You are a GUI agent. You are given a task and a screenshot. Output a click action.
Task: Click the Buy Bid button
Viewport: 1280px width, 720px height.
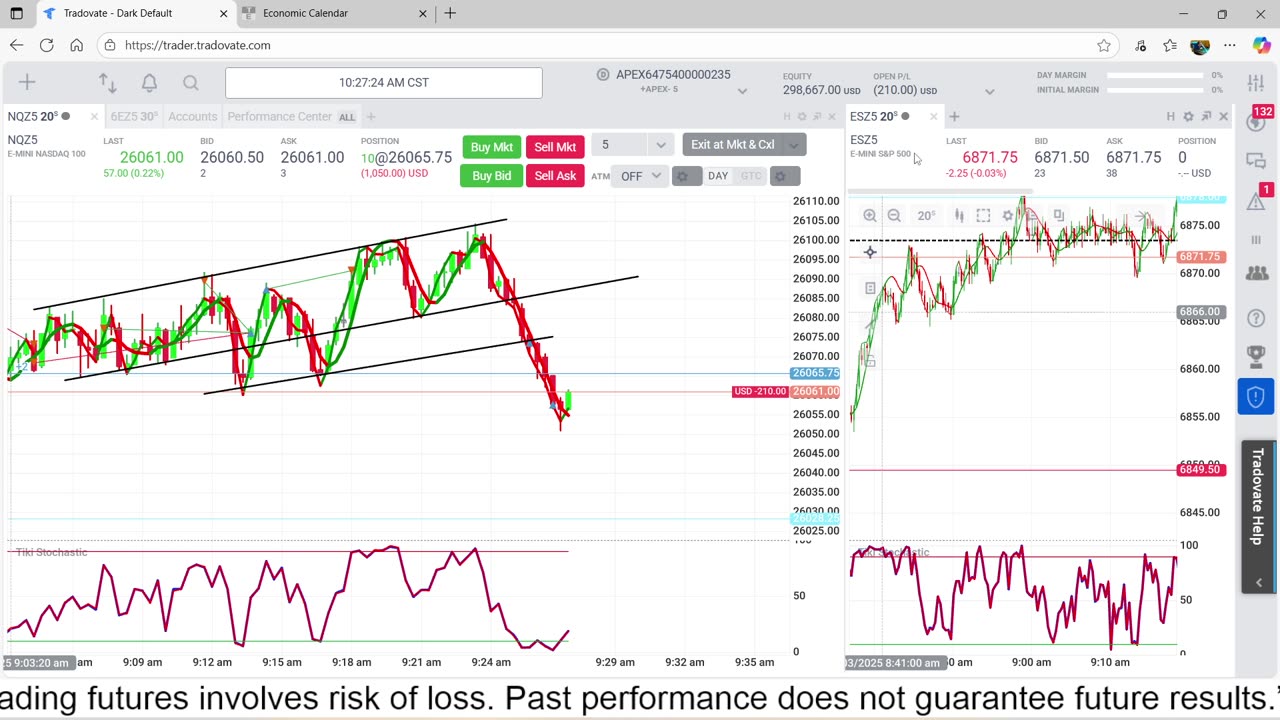491,176
